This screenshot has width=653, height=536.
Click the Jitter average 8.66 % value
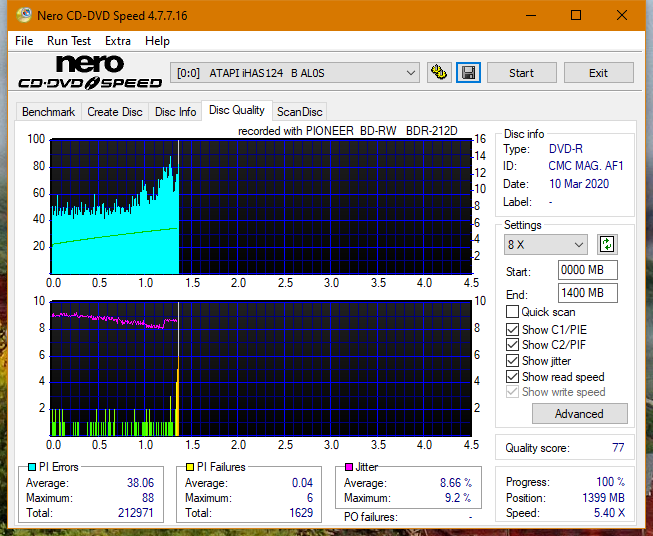[456, 483]
